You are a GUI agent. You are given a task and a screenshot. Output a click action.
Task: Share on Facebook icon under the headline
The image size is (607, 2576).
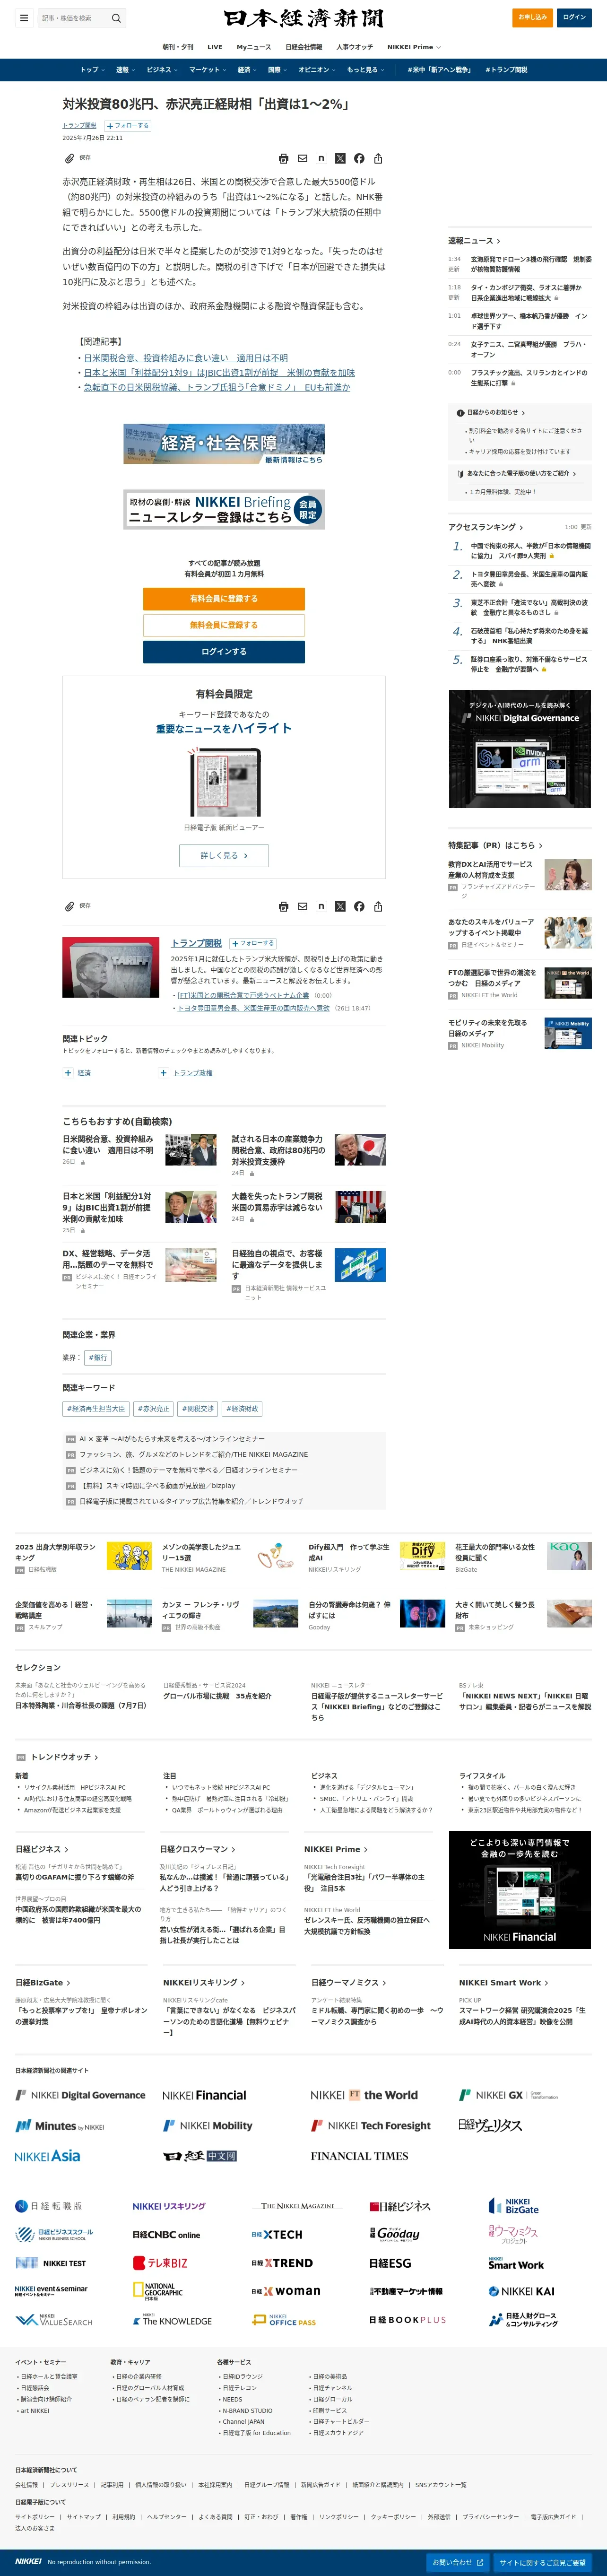click(x=359, y=158)
